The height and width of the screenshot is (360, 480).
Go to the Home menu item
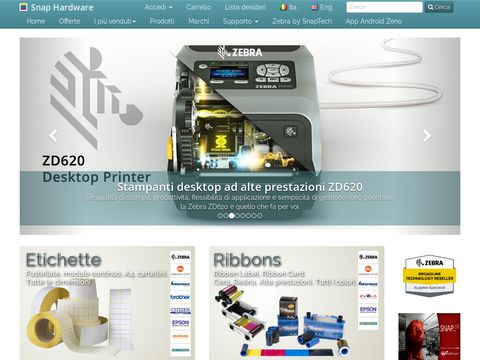(x=36, y=21)
